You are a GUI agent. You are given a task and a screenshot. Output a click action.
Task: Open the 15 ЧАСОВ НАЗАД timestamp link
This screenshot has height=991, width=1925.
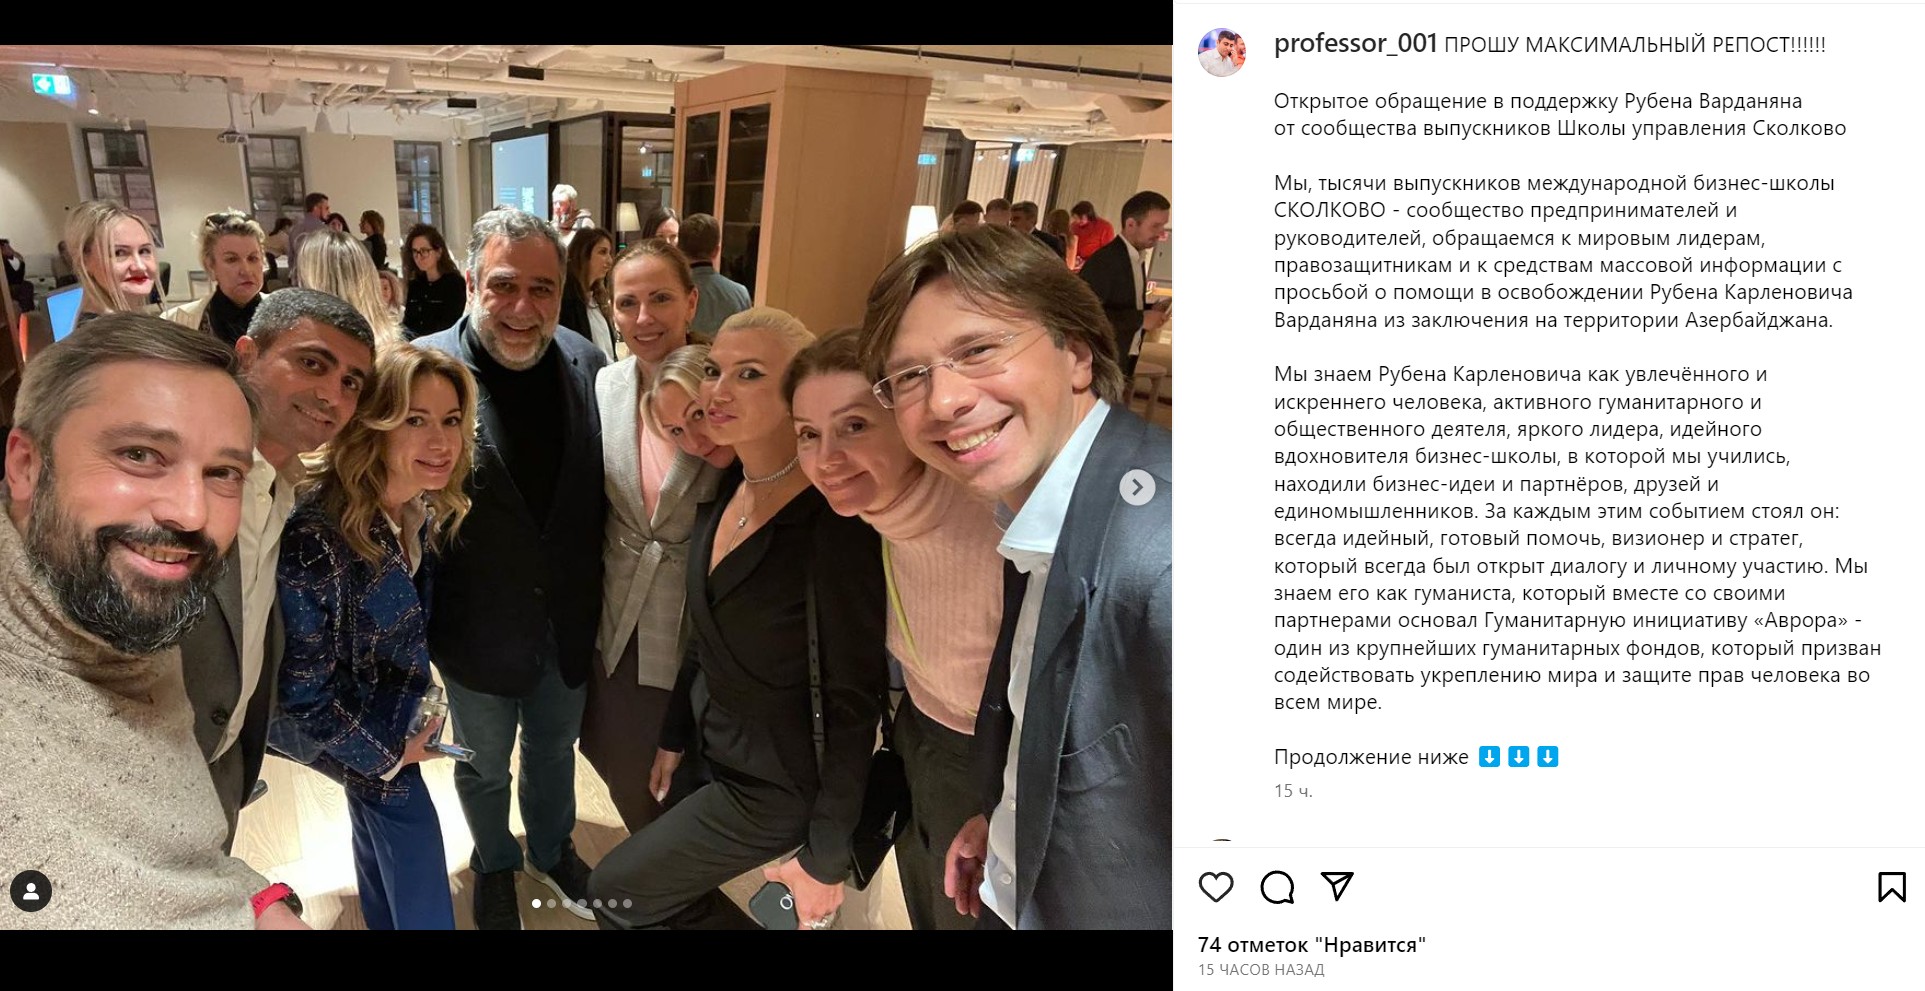point(1260,970)
